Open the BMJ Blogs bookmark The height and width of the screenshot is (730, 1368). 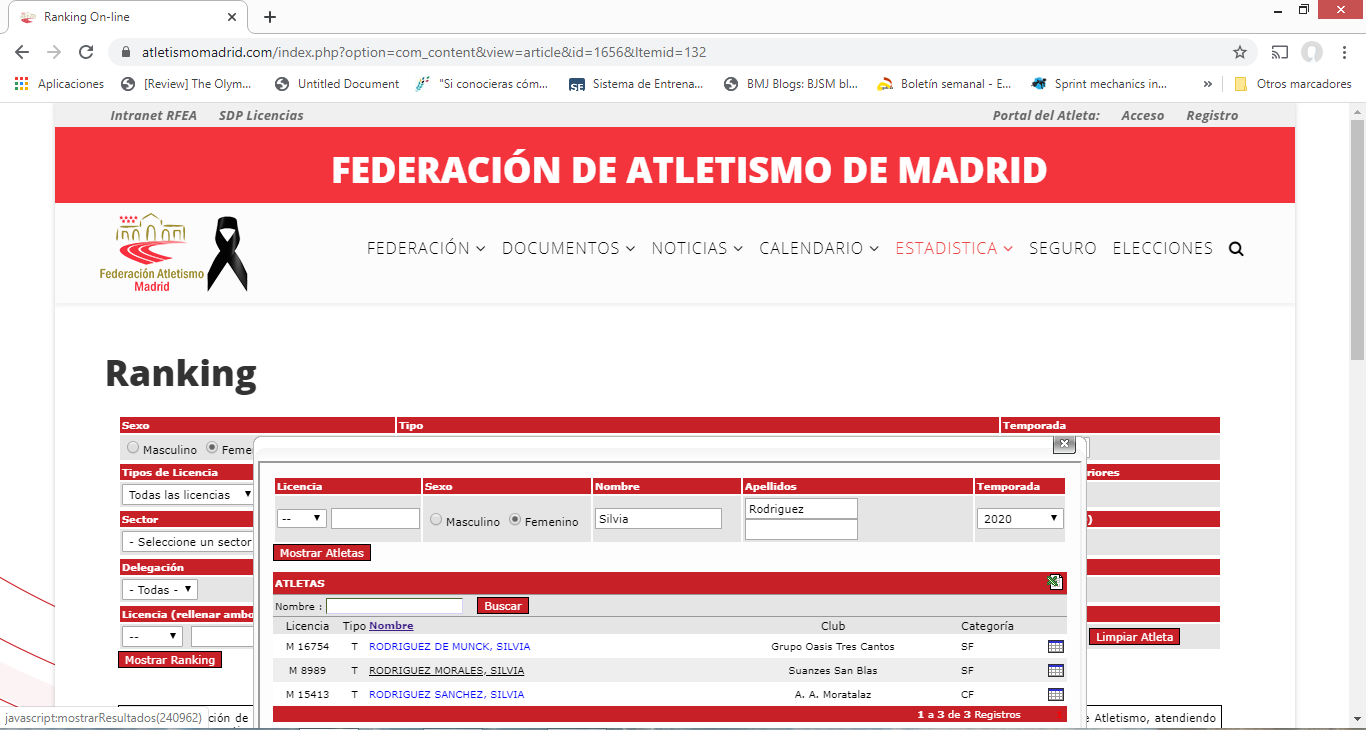tap(791, 84)
